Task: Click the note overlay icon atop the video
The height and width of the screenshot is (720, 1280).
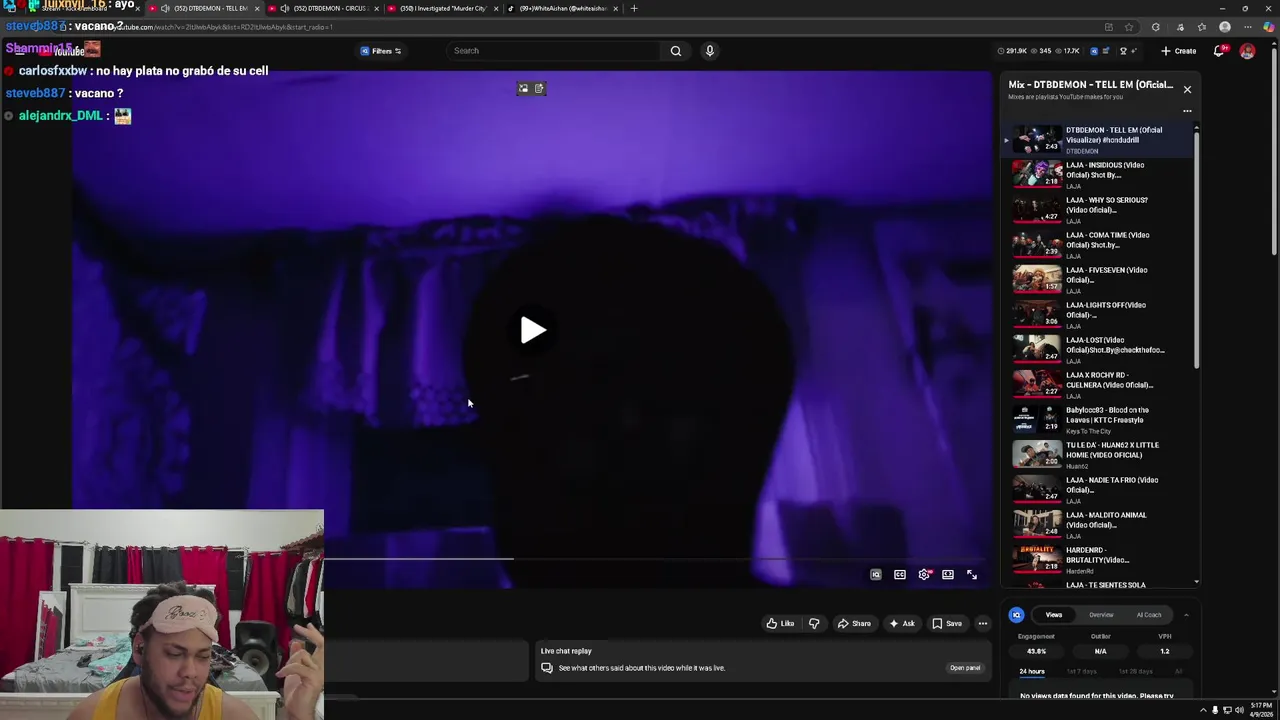Action: [539, 89]
